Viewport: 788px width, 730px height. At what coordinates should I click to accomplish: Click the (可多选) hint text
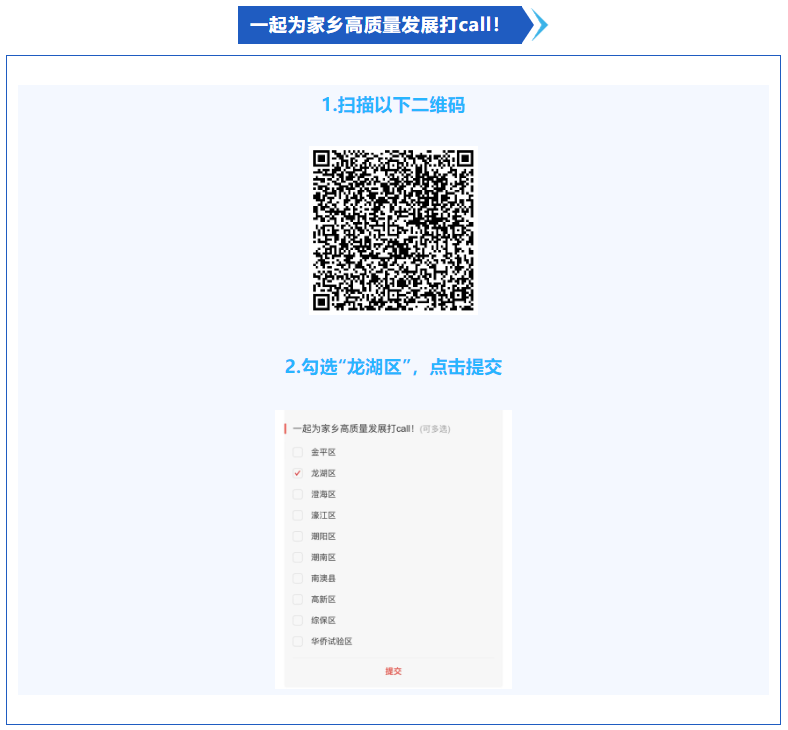click(435, 429)
